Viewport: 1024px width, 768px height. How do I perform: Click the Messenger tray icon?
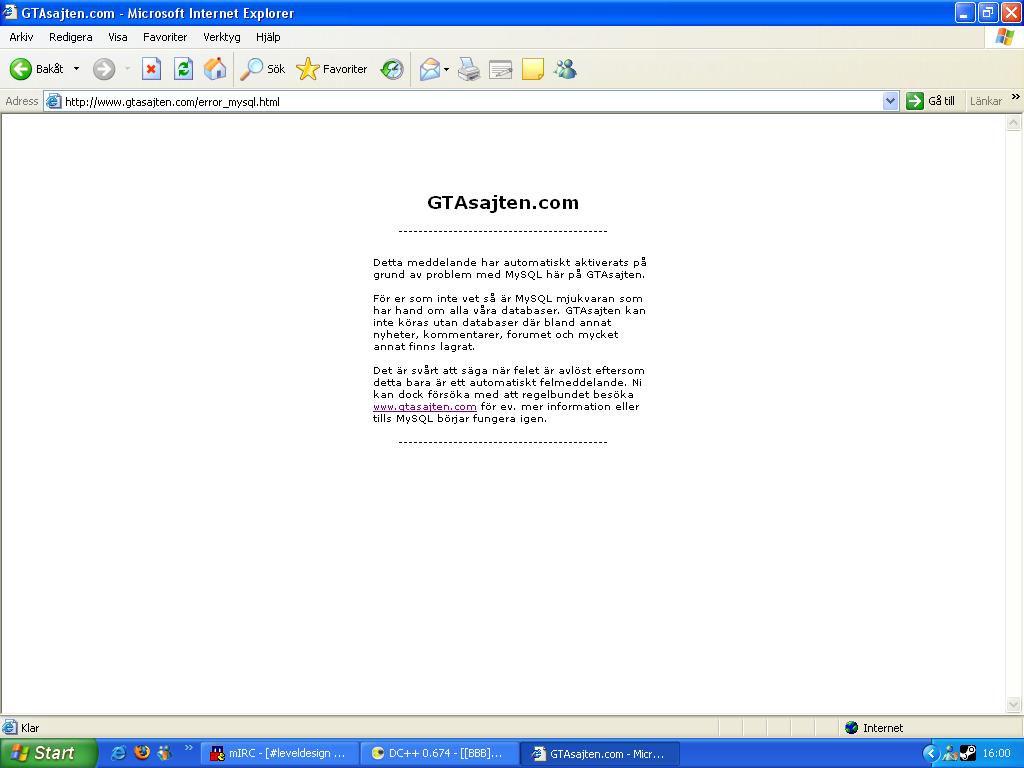(x=950, y=754)
